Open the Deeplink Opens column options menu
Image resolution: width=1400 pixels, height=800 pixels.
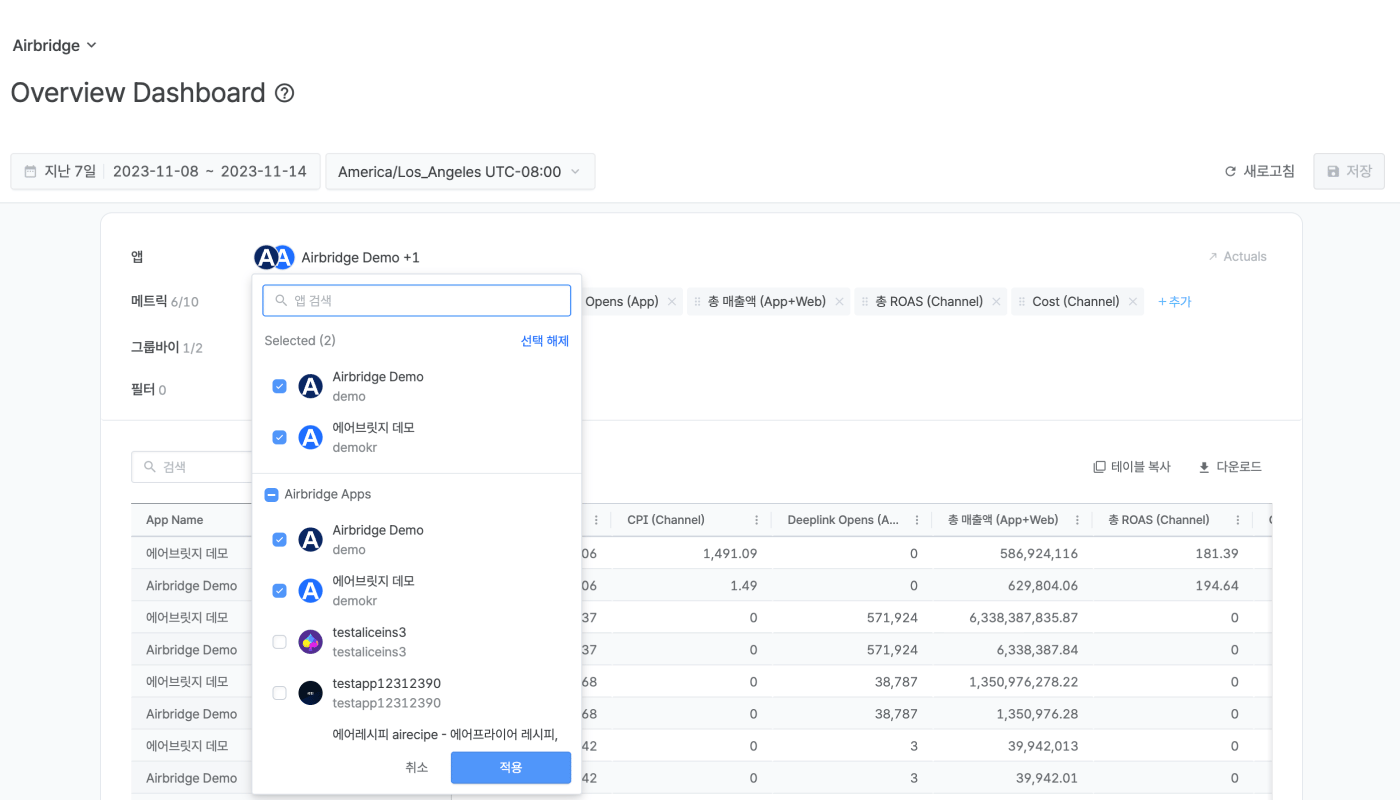point(917,520)
